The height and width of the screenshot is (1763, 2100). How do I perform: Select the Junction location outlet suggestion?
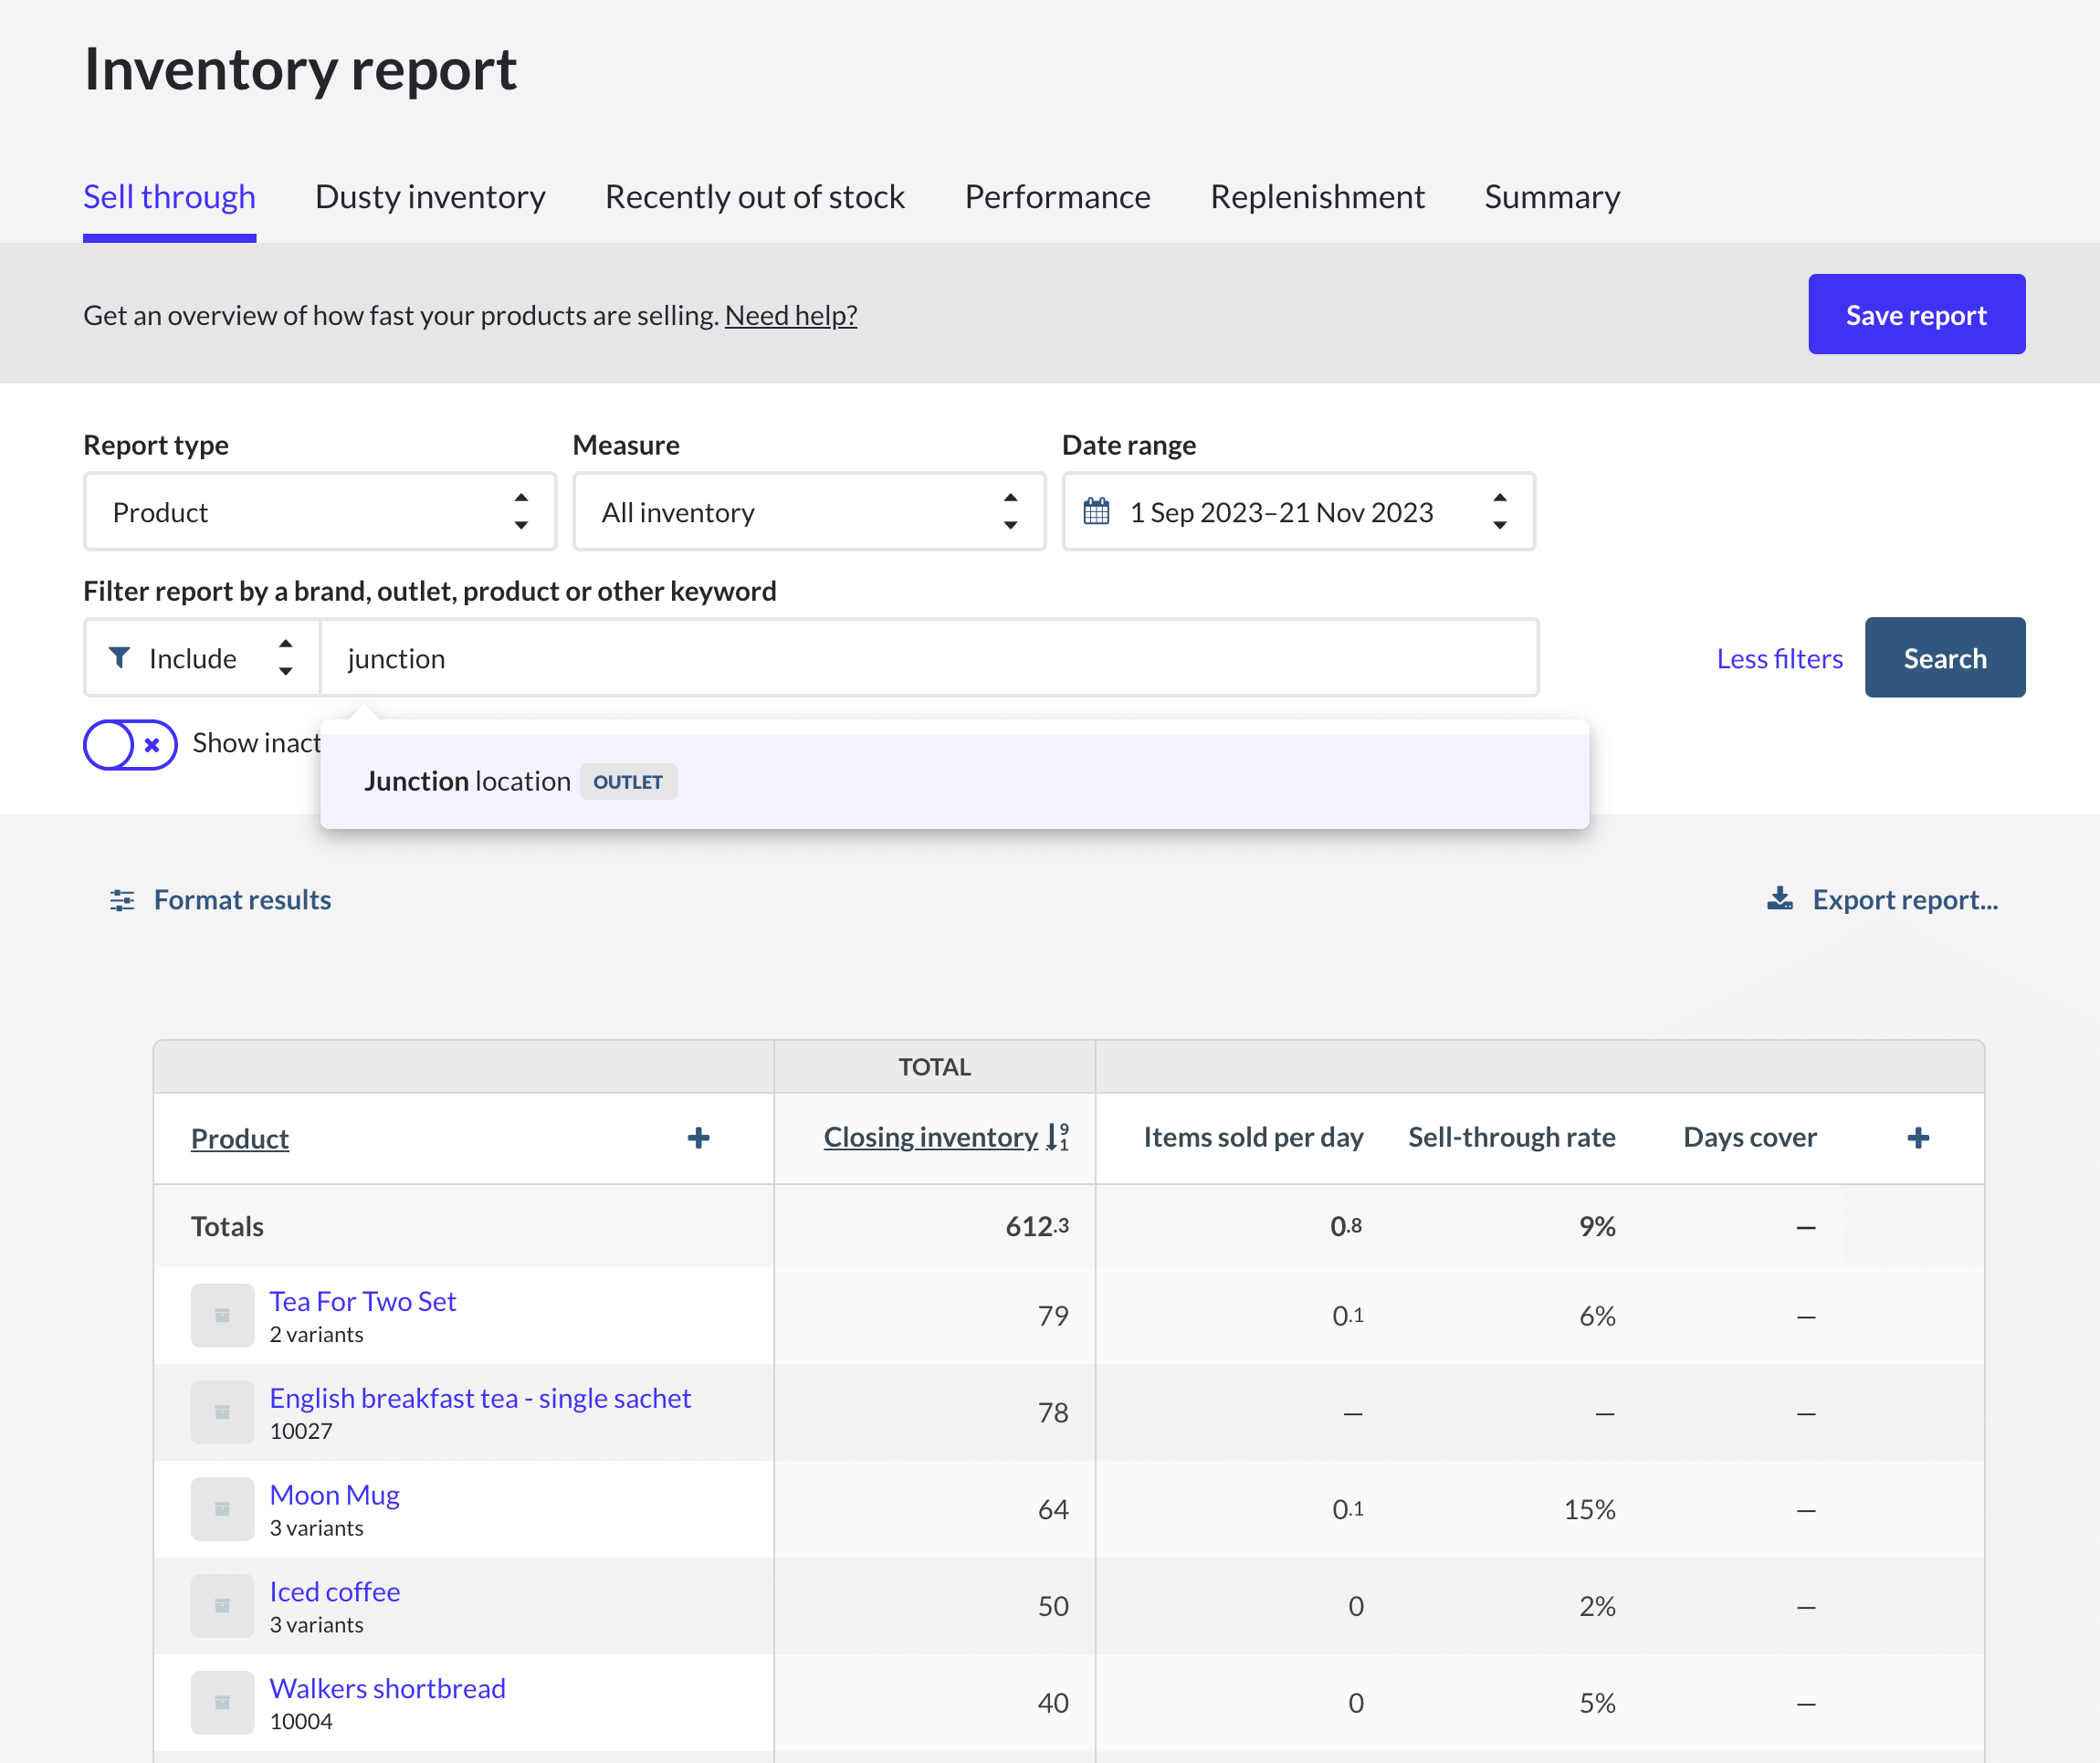[954, 781]
